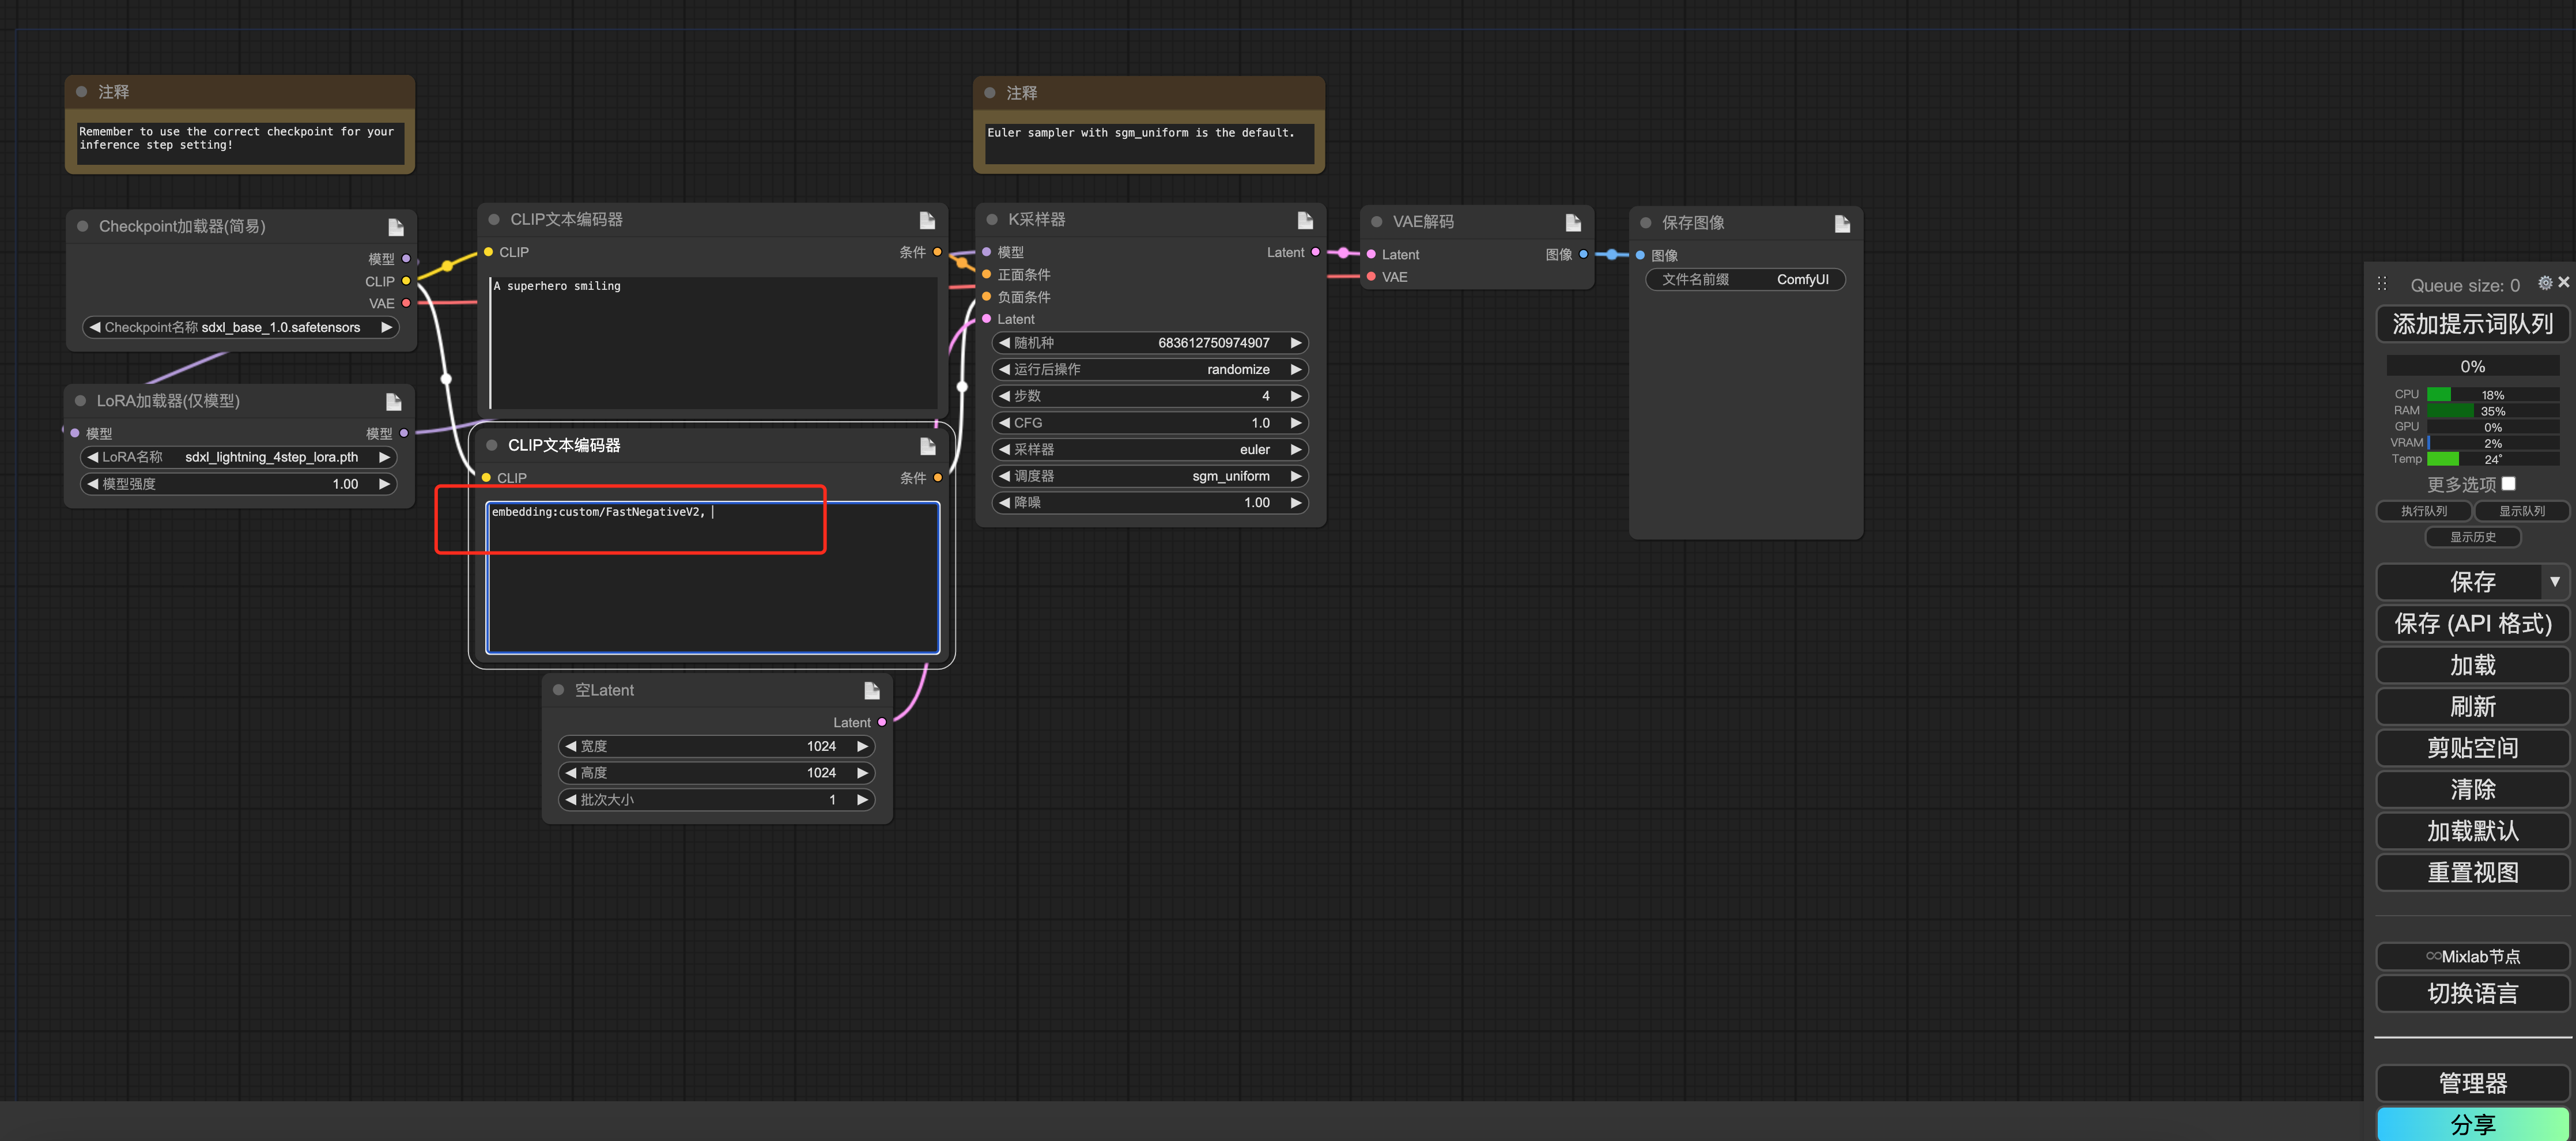
Task: Collapse the Checkpoint加载器 node via title dot
Action: pyautogui.click(x=83, y=226)
